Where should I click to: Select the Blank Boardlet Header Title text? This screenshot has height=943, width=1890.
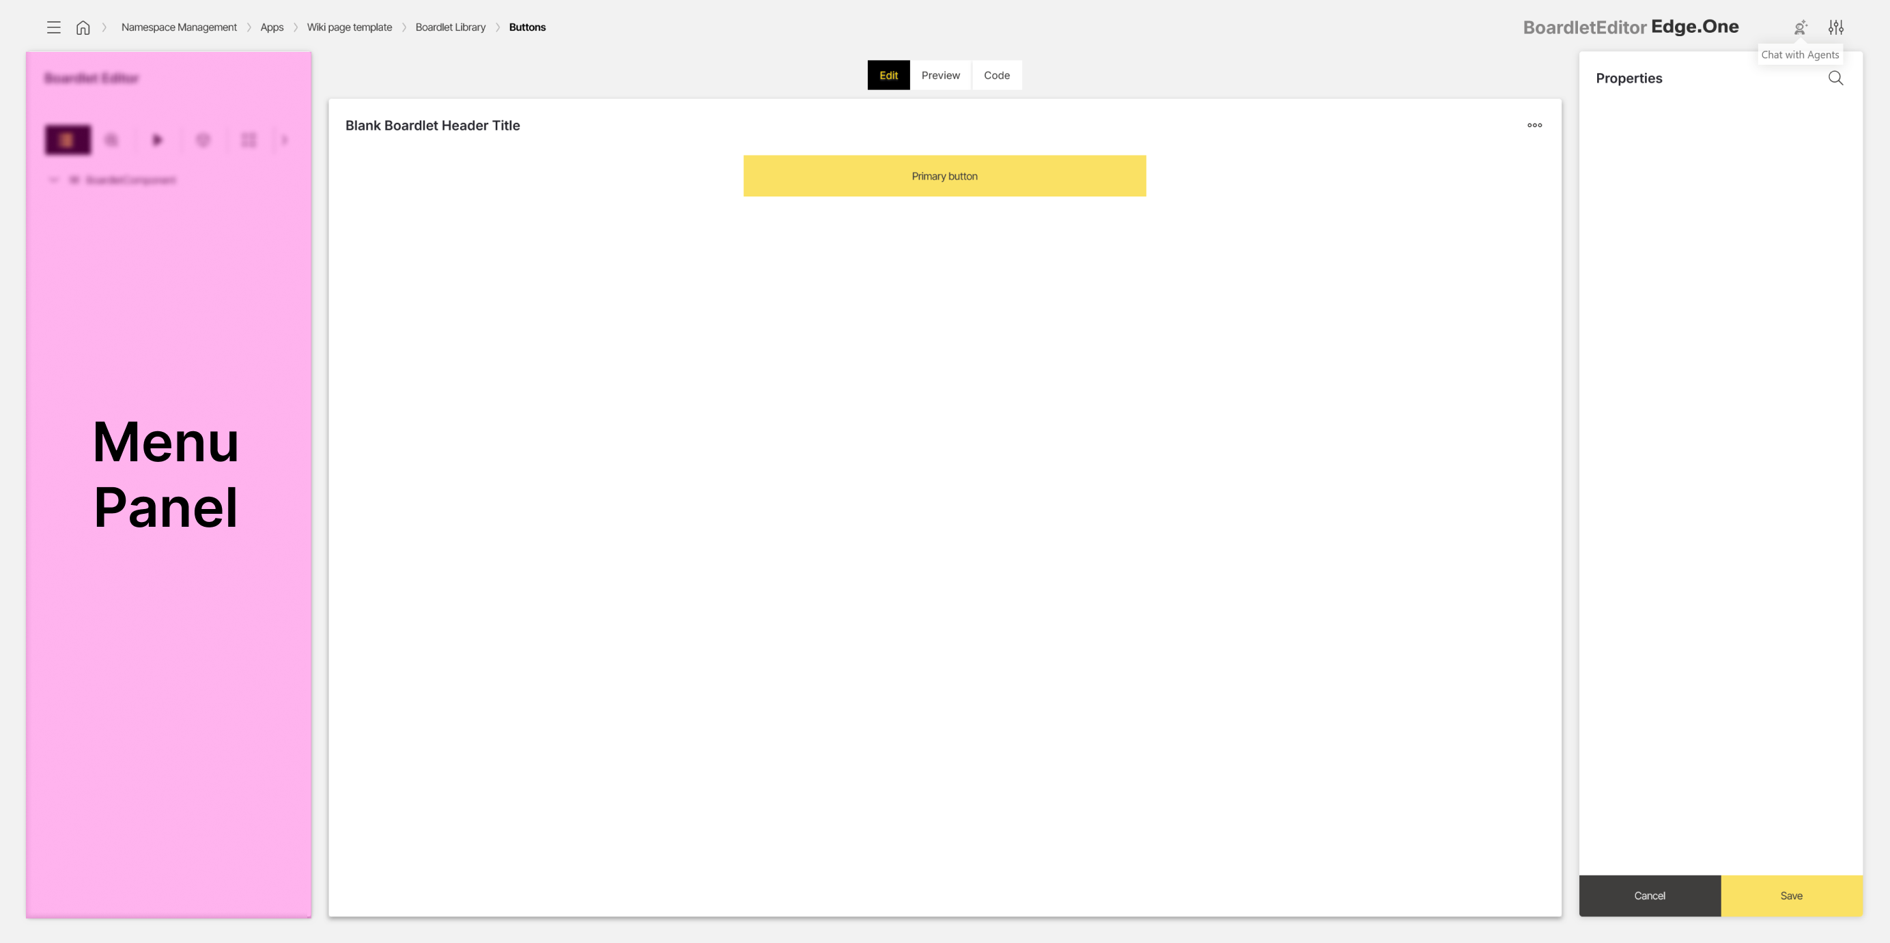click(x=433, y=125)
